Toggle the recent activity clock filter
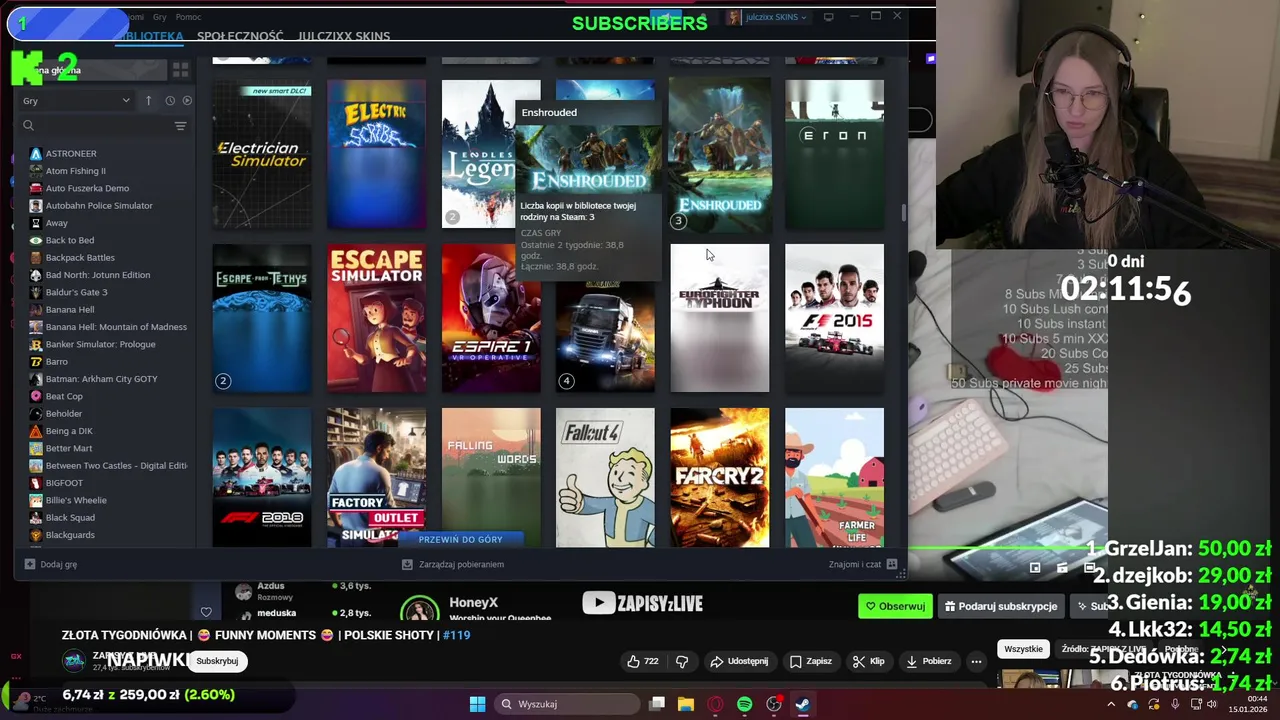The image size is (1280, 720). [x=170, y=100]
